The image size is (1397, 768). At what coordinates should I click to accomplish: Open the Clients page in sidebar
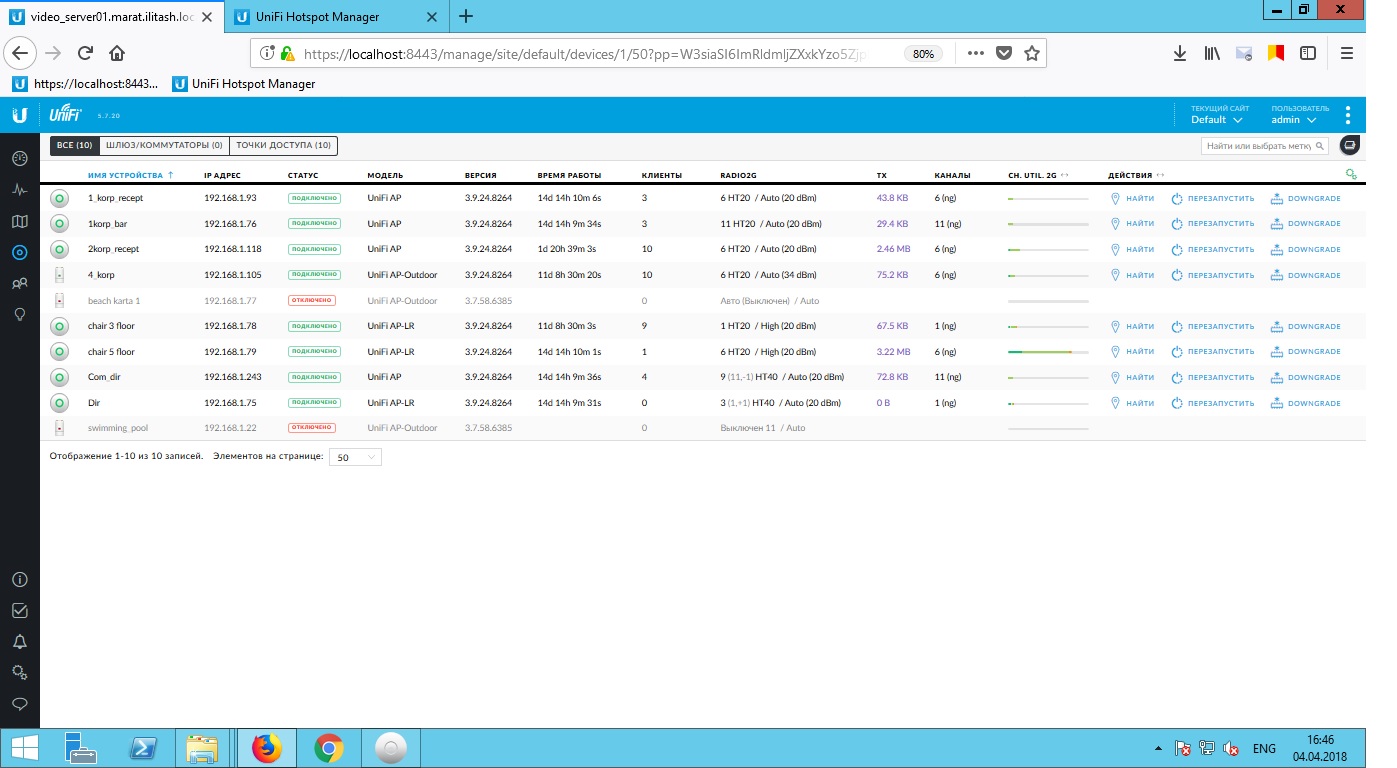coord(19,284)
